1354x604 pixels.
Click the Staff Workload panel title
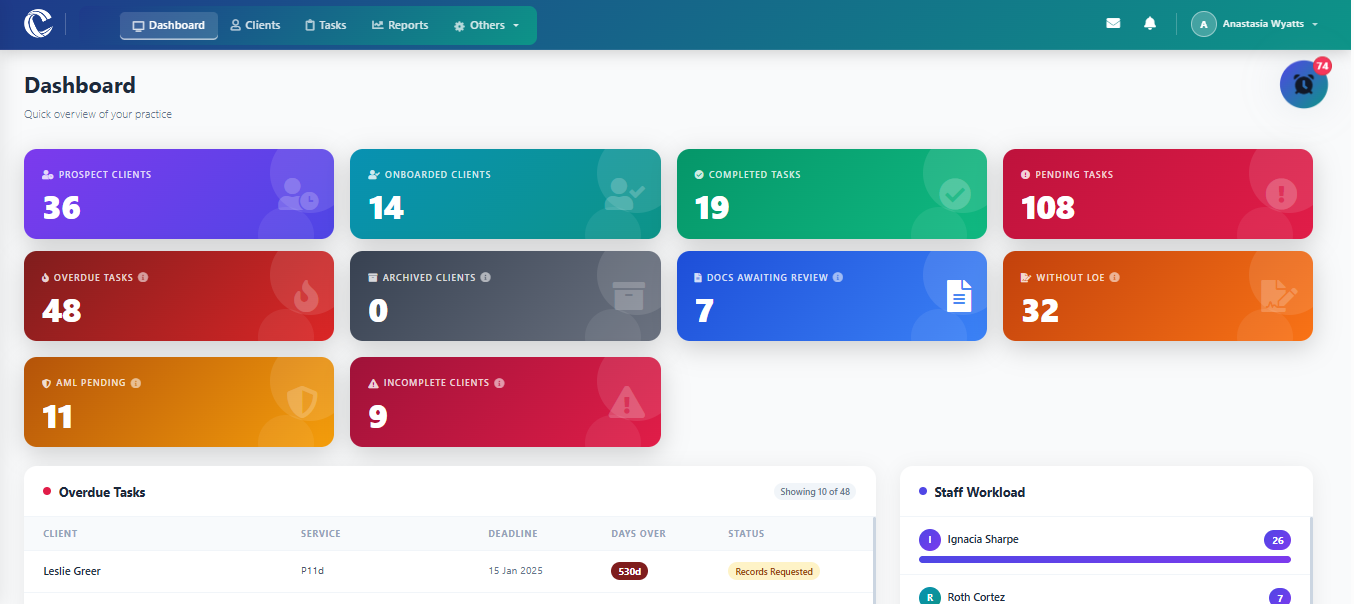click(x=979, y=492)
